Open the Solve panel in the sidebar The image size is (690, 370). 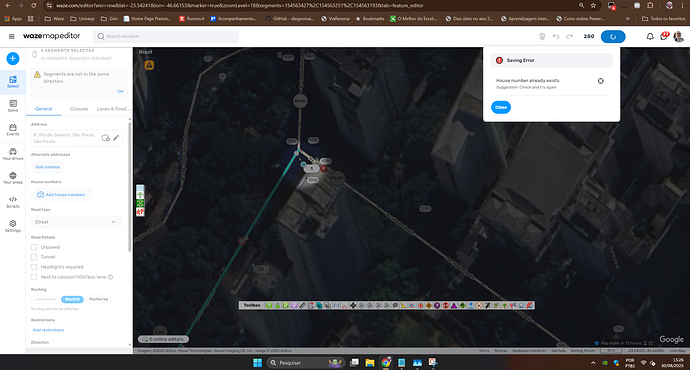(13, 106)
